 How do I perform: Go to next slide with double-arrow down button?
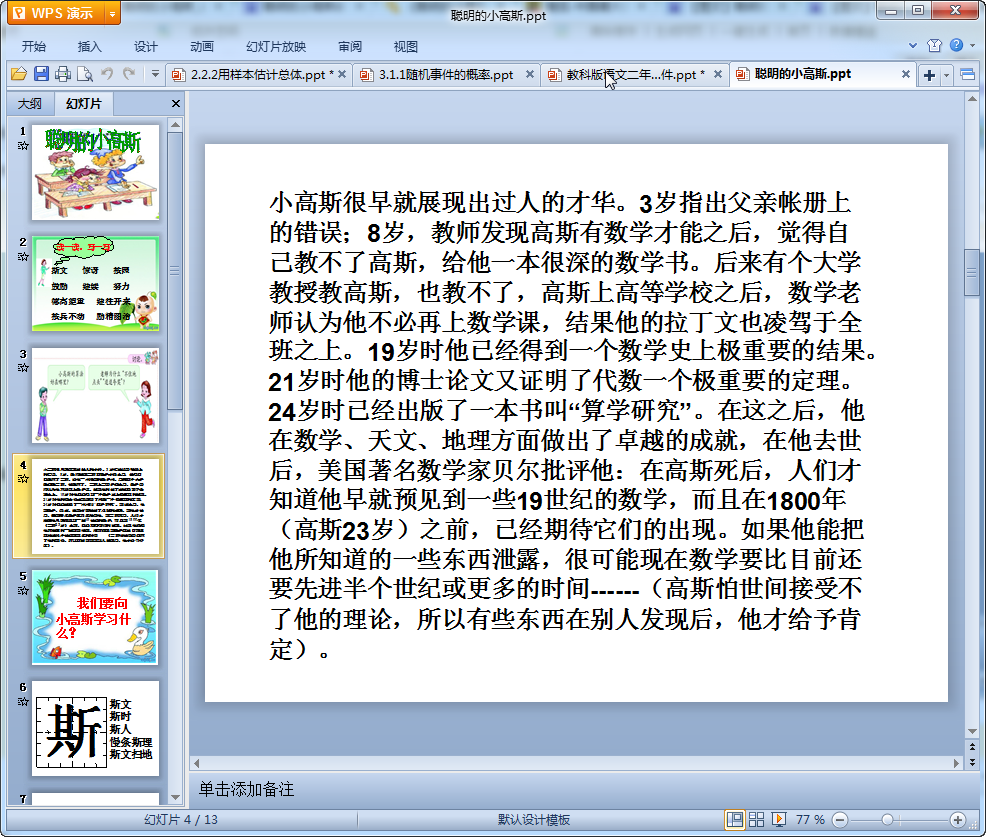coord(972,762)
